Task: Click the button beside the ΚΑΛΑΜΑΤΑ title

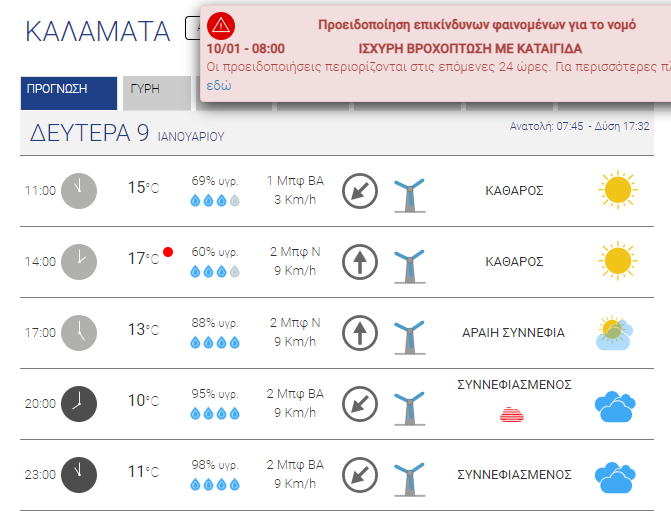Action: coord(193,28)
